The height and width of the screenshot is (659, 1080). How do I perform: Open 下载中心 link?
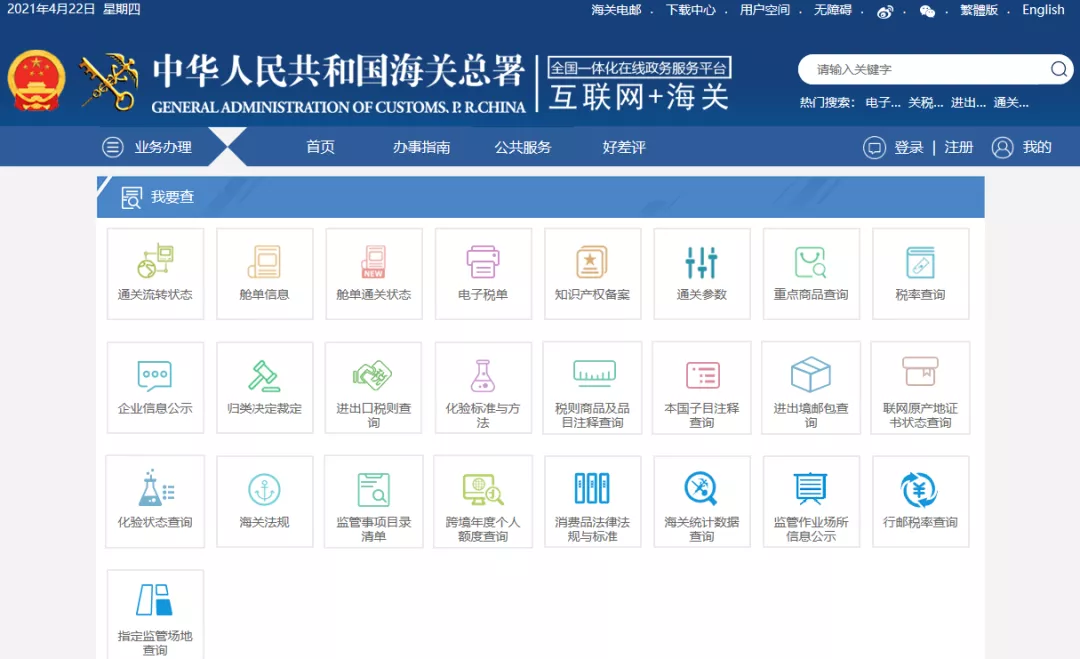click(x=690, y=10)
